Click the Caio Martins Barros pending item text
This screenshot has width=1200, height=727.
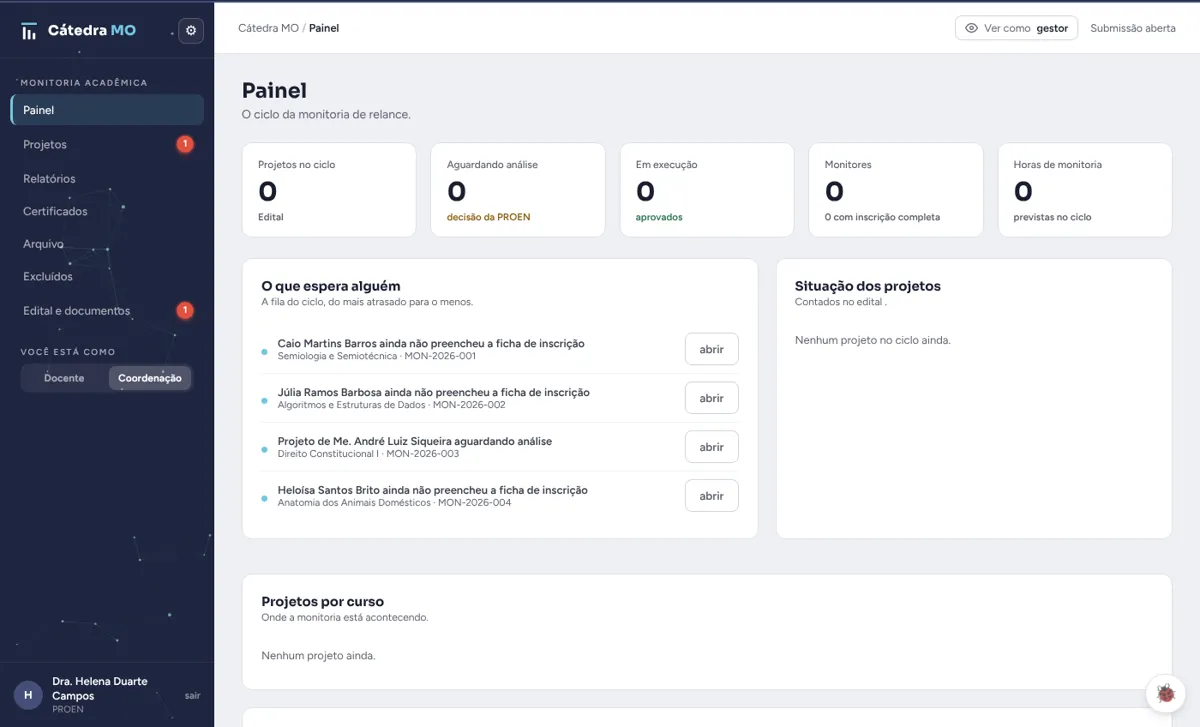pyautogui.click(x=431, y=343)
